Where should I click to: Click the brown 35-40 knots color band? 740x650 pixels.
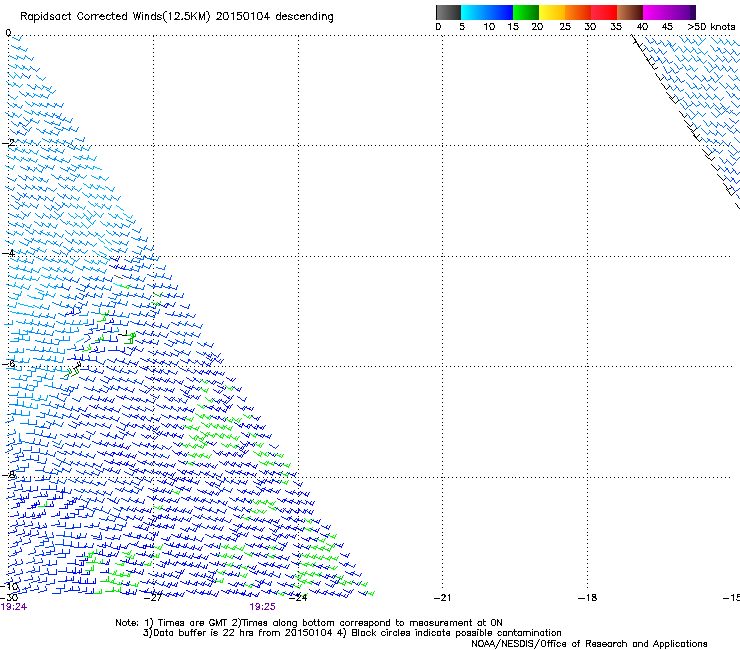coord(630,12)
